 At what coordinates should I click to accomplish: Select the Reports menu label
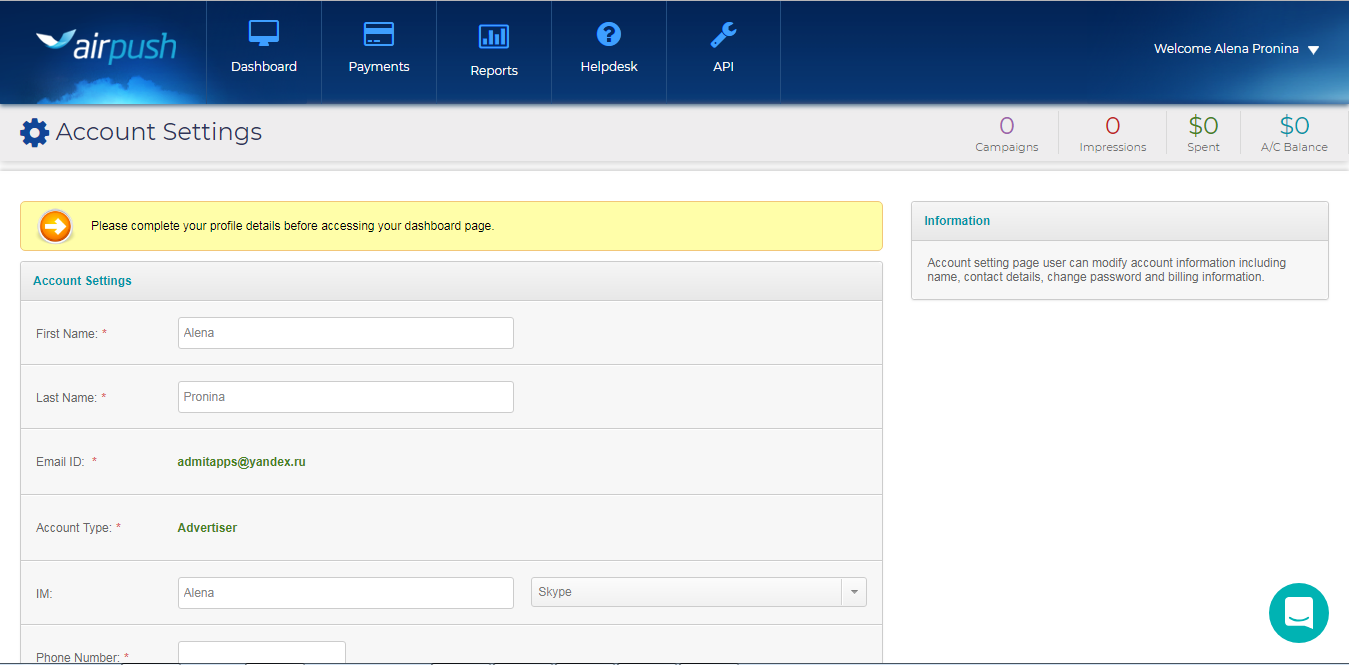pyautogui.click(x=494, y=71)
